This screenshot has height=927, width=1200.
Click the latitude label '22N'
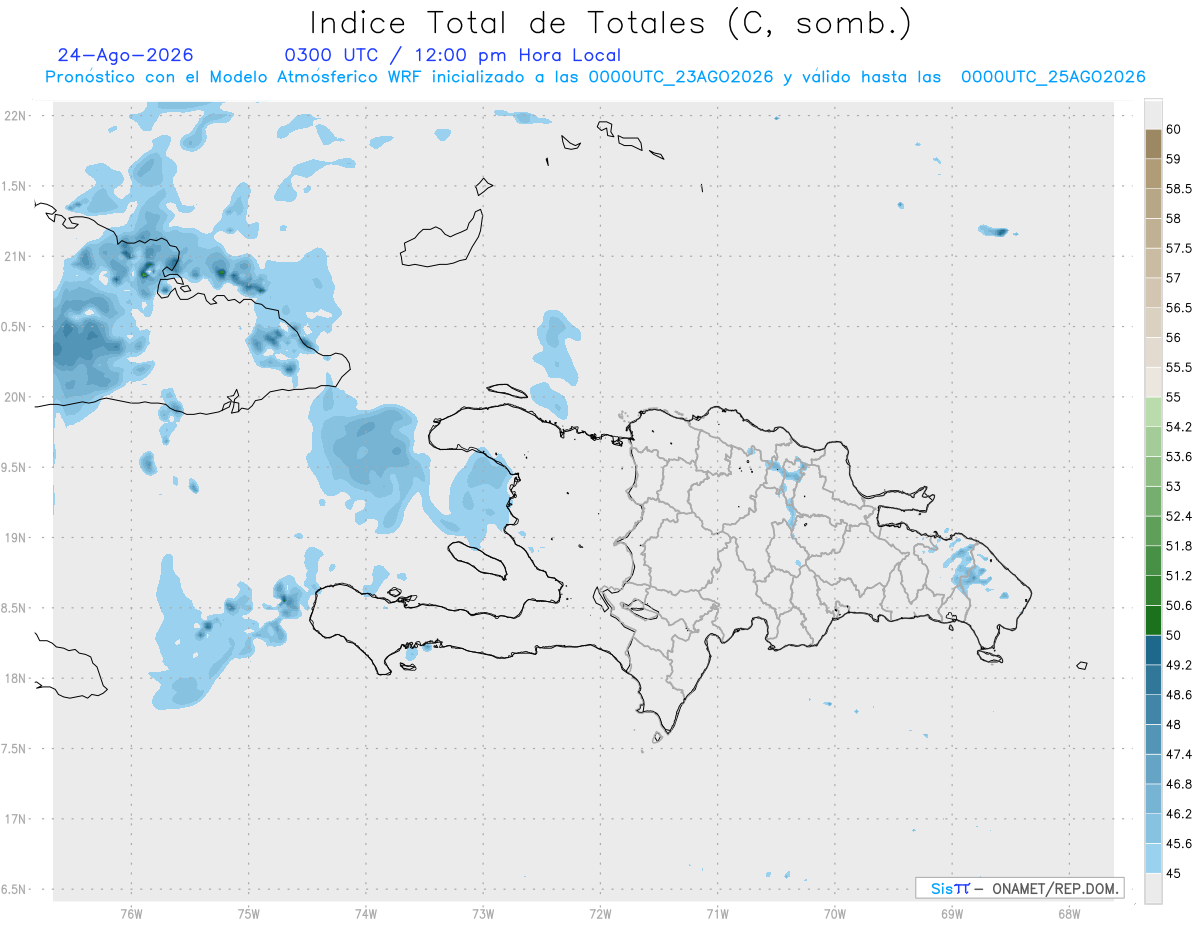tap(16, 115)
